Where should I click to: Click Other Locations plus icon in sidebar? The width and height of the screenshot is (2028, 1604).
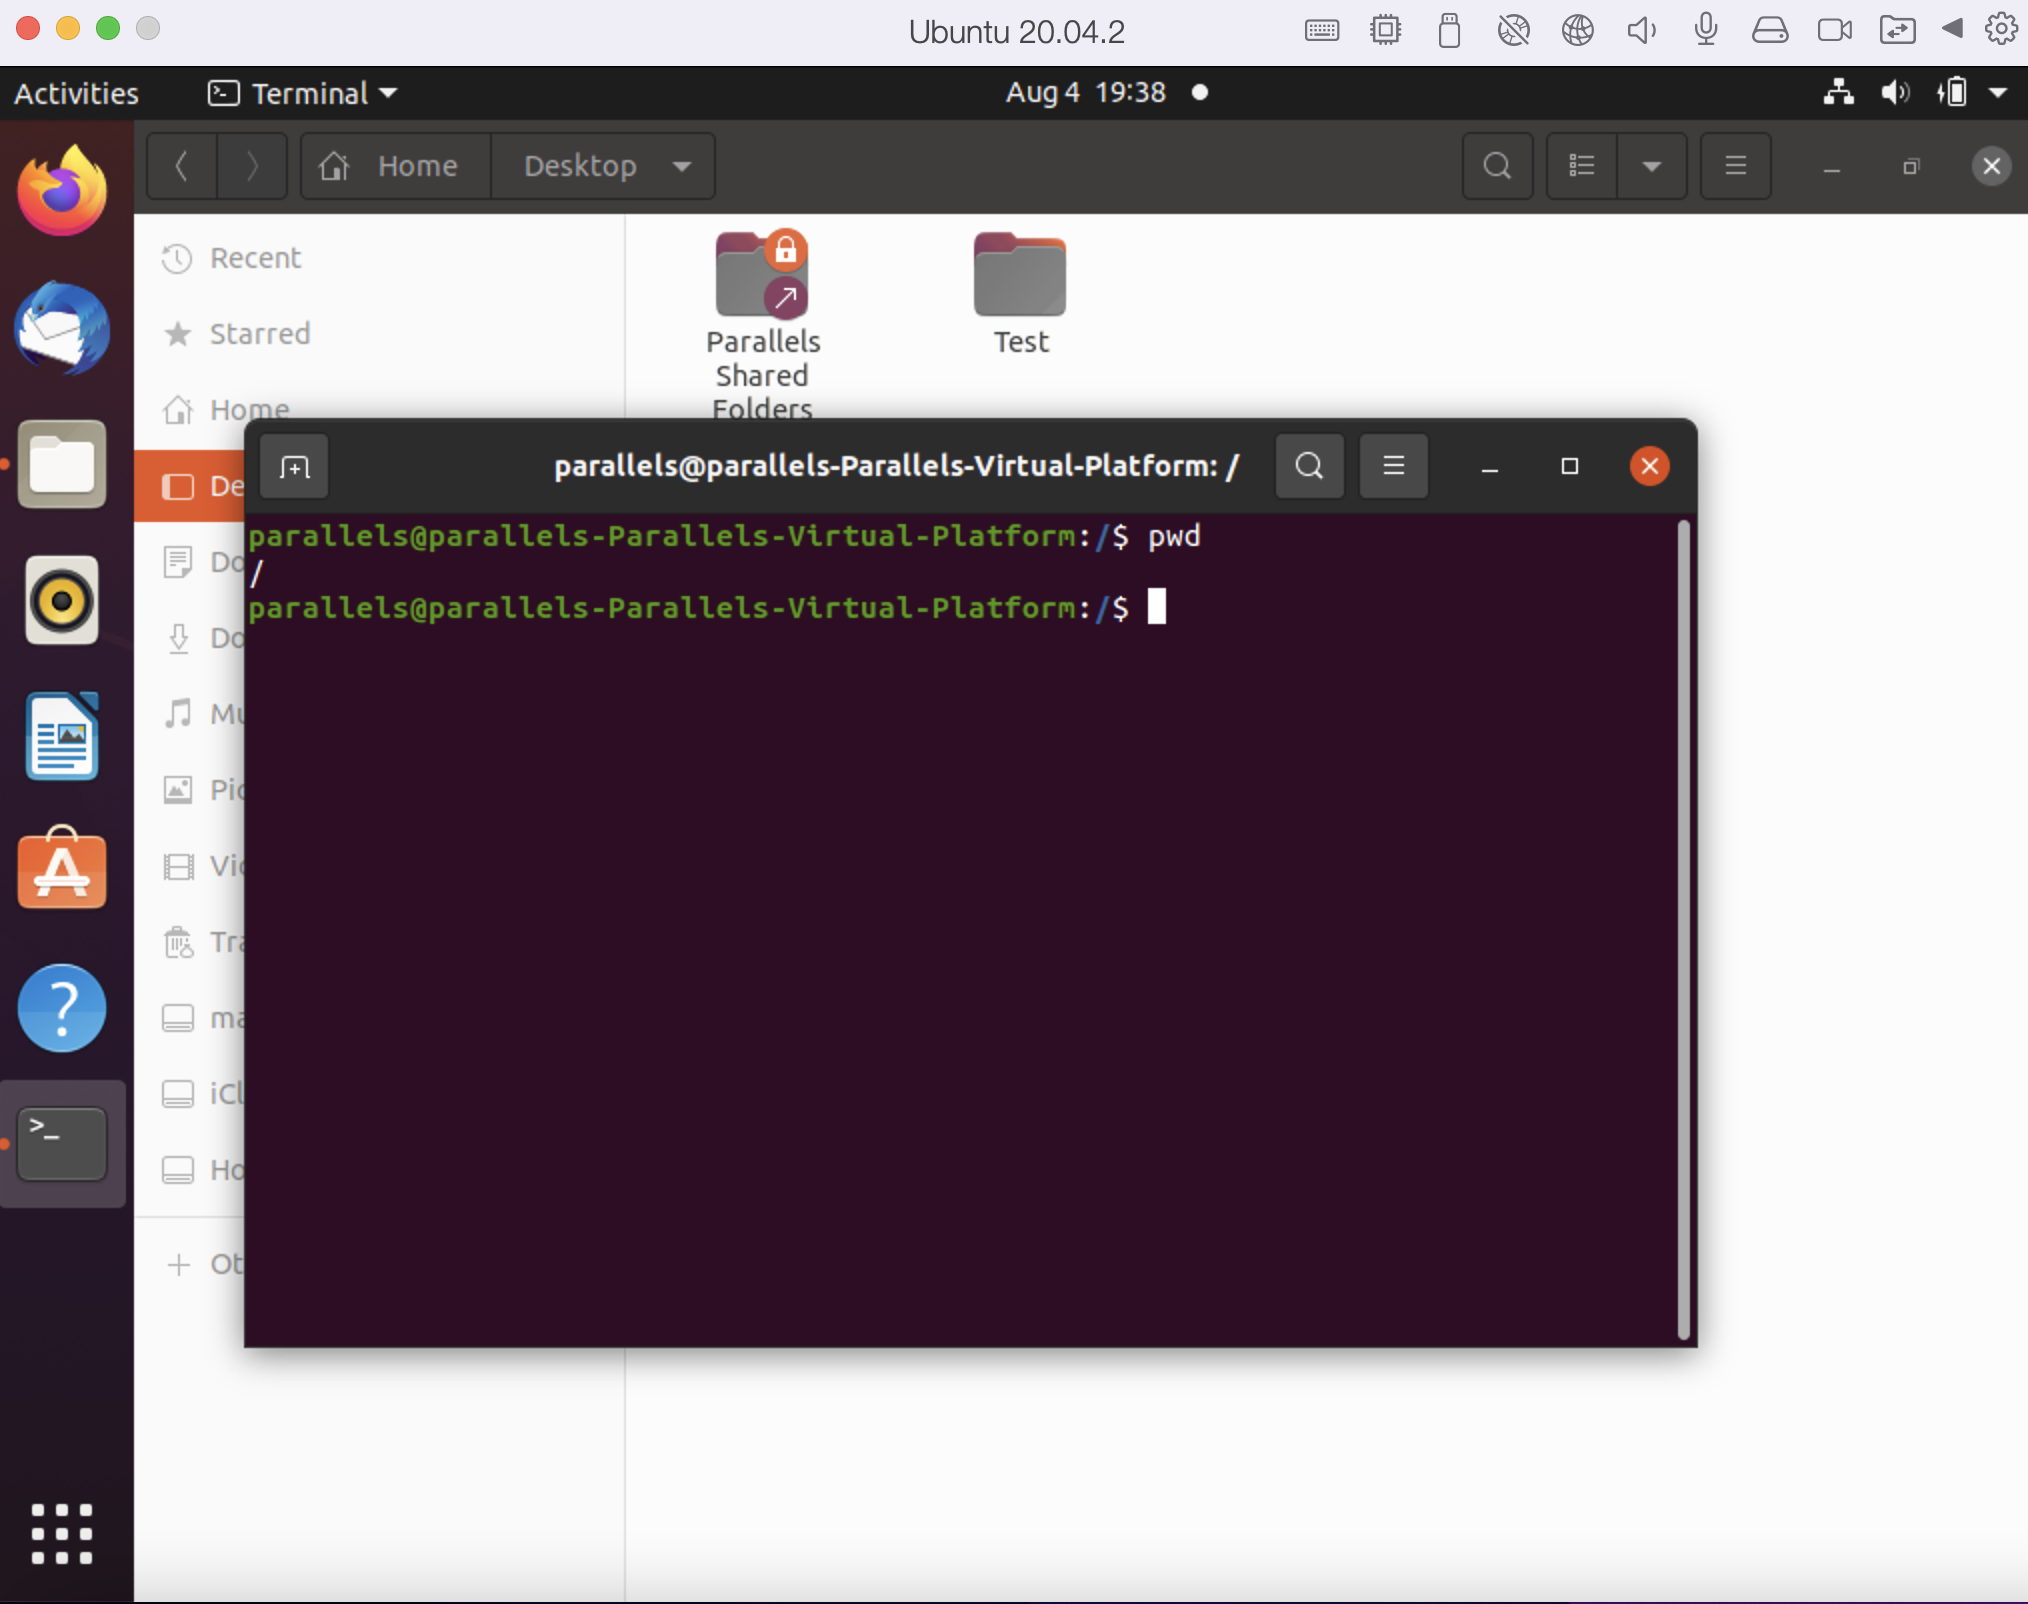[x=178, y=1265]
